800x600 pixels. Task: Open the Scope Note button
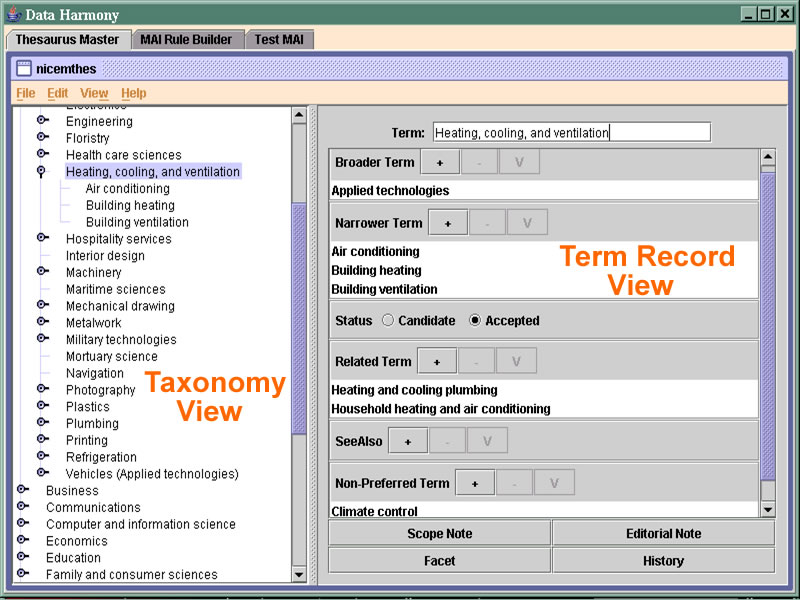(439, 534)
